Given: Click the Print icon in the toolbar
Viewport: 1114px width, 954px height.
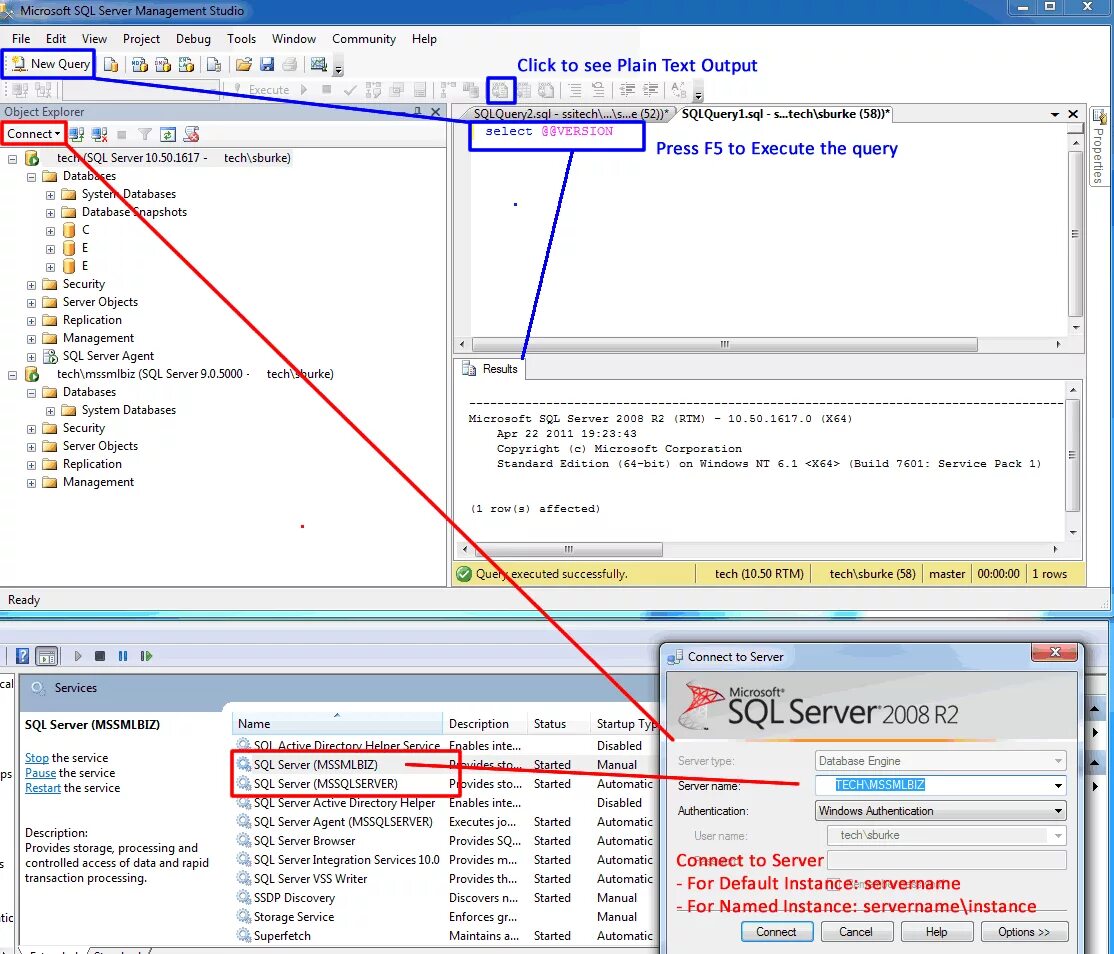Looking at the screenshot, I should coord(289,65).
